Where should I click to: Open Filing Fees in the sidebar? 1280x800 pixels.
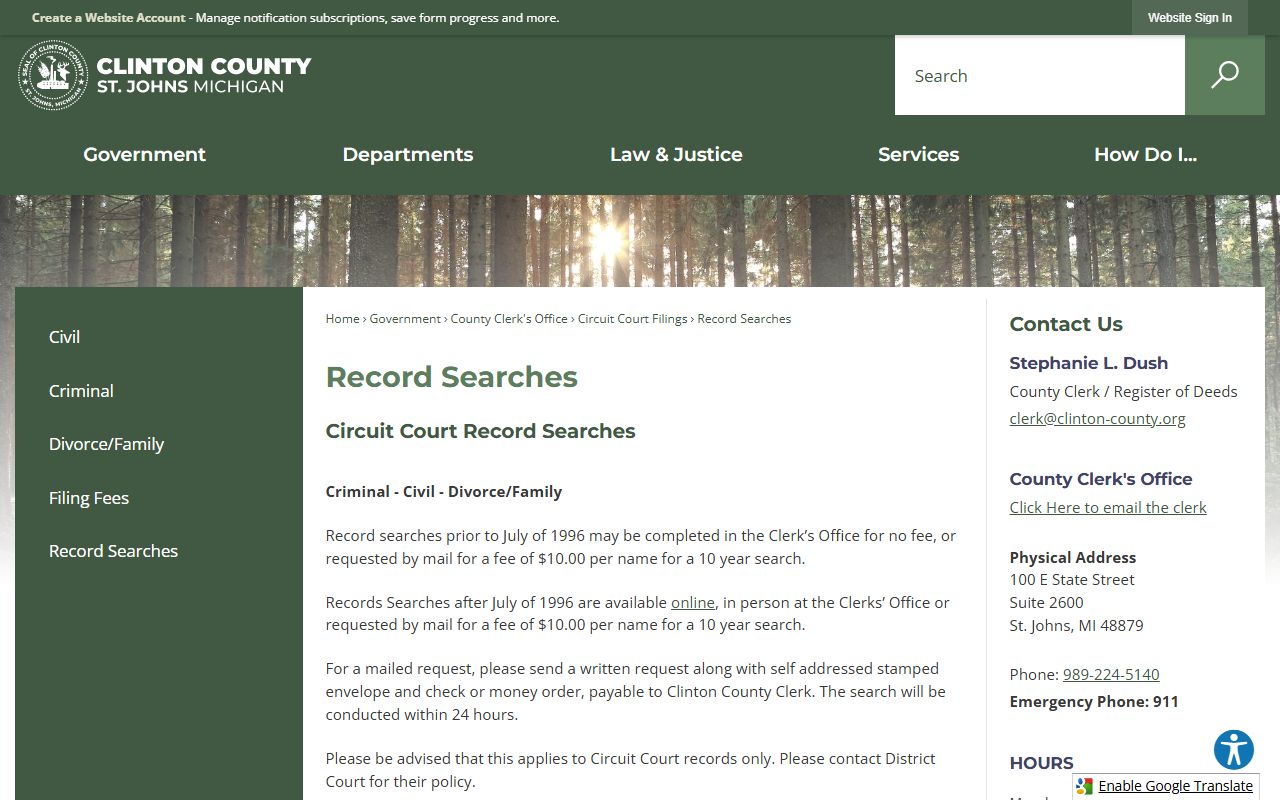pyautogui.click(x=89, y=498)
